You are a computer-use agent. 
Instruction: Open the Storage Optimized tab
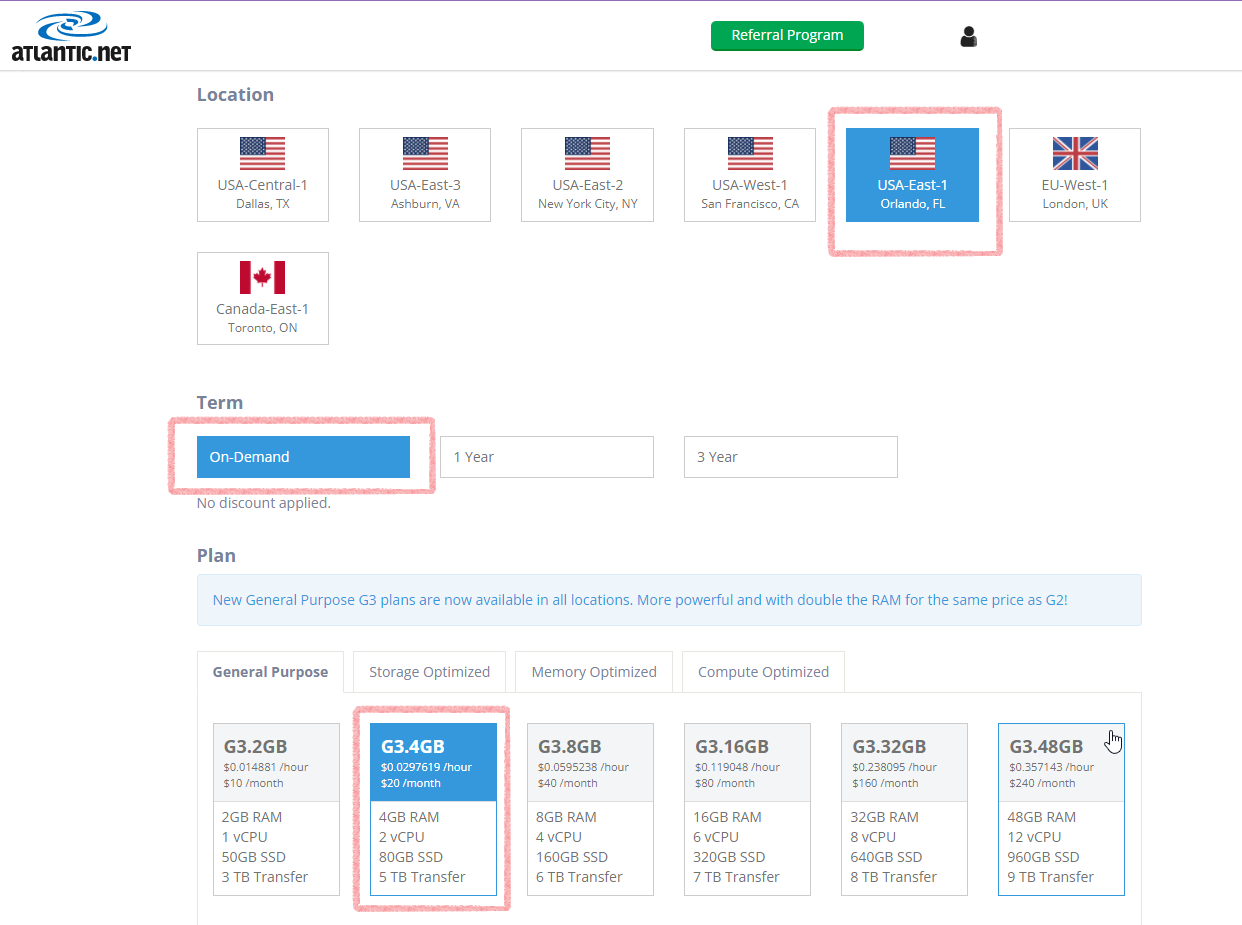click(x=429, y=672)
